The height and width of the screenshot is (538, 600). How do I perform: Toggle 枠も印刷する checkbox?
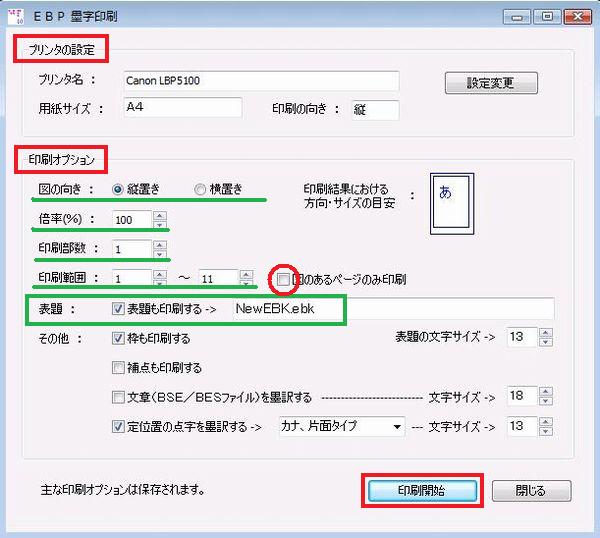click(119, 339)
